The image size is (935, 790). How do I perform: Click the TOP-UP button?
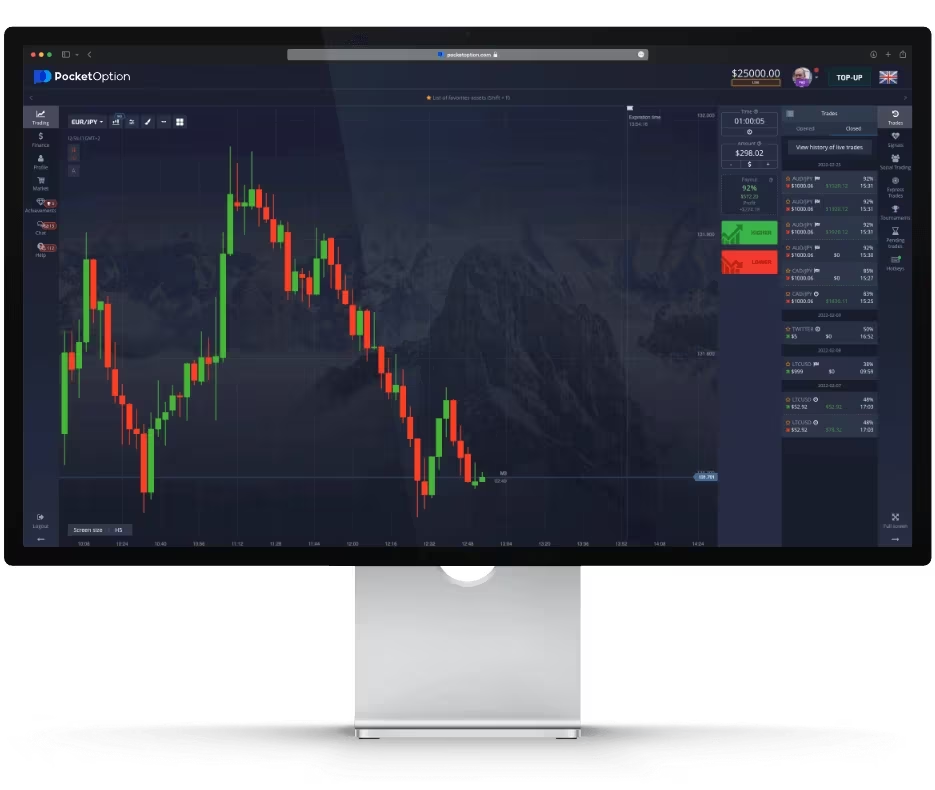849,78
